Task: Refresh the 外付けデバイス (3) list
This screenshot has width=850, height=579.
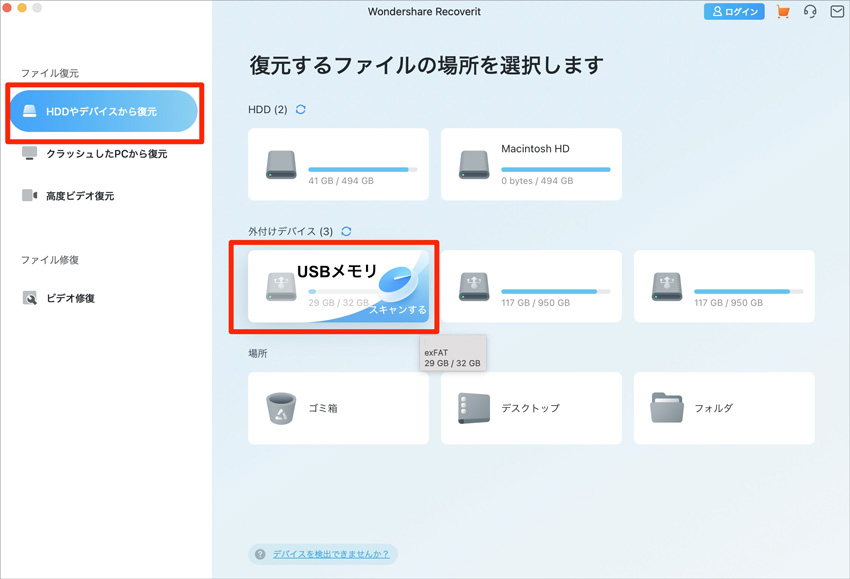Action: 346,231
